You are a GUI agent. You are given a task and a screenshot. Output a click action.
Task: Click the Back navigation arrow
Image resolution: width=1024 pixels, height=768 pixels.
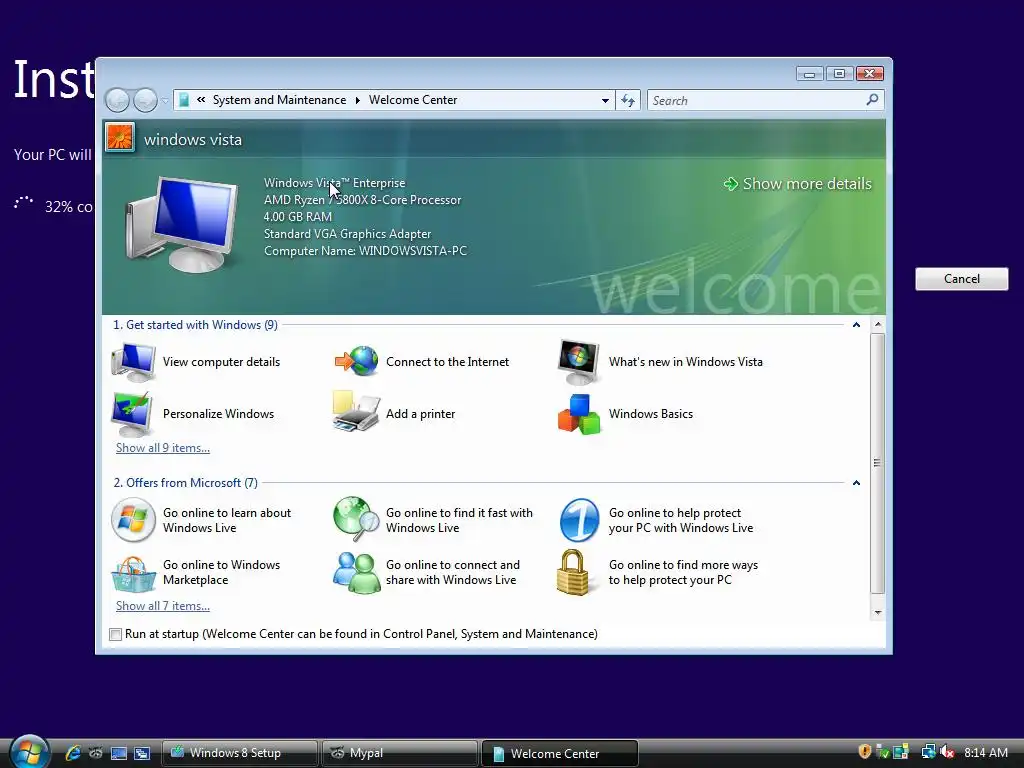click(118, 101)
